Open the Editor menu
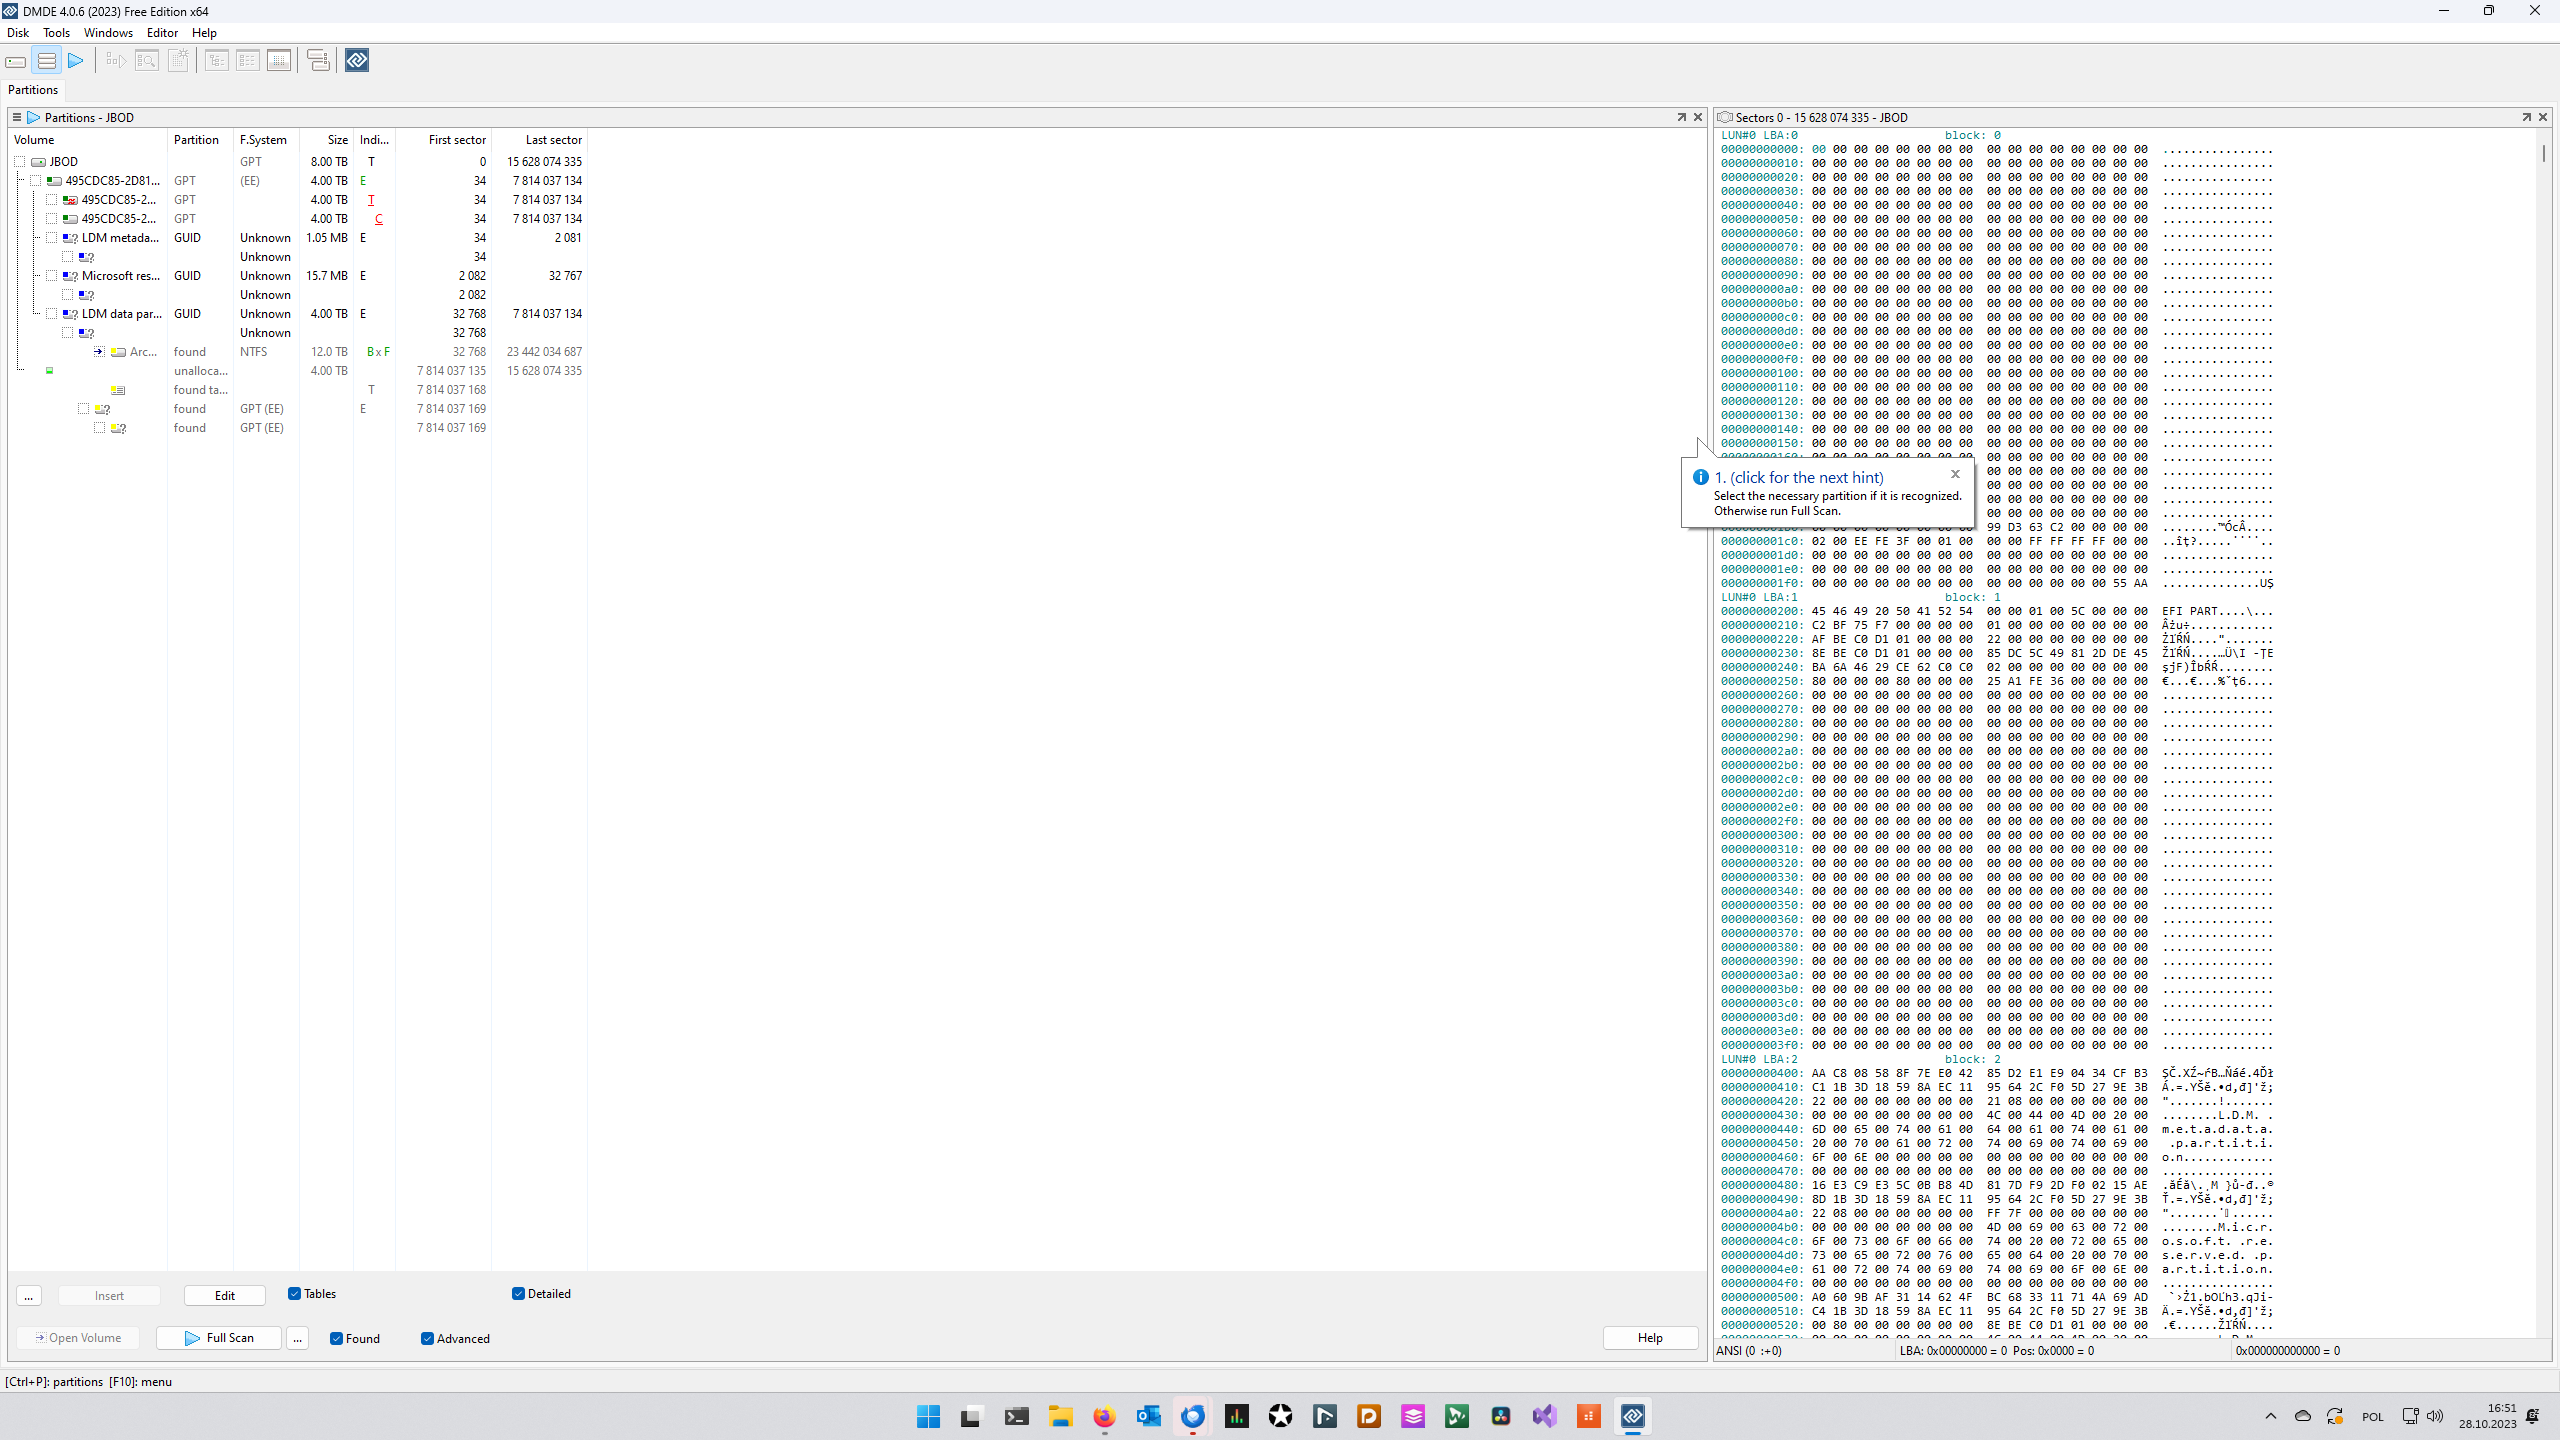The width and height of the screenshot is (2560, 1440). coord(162,33)
